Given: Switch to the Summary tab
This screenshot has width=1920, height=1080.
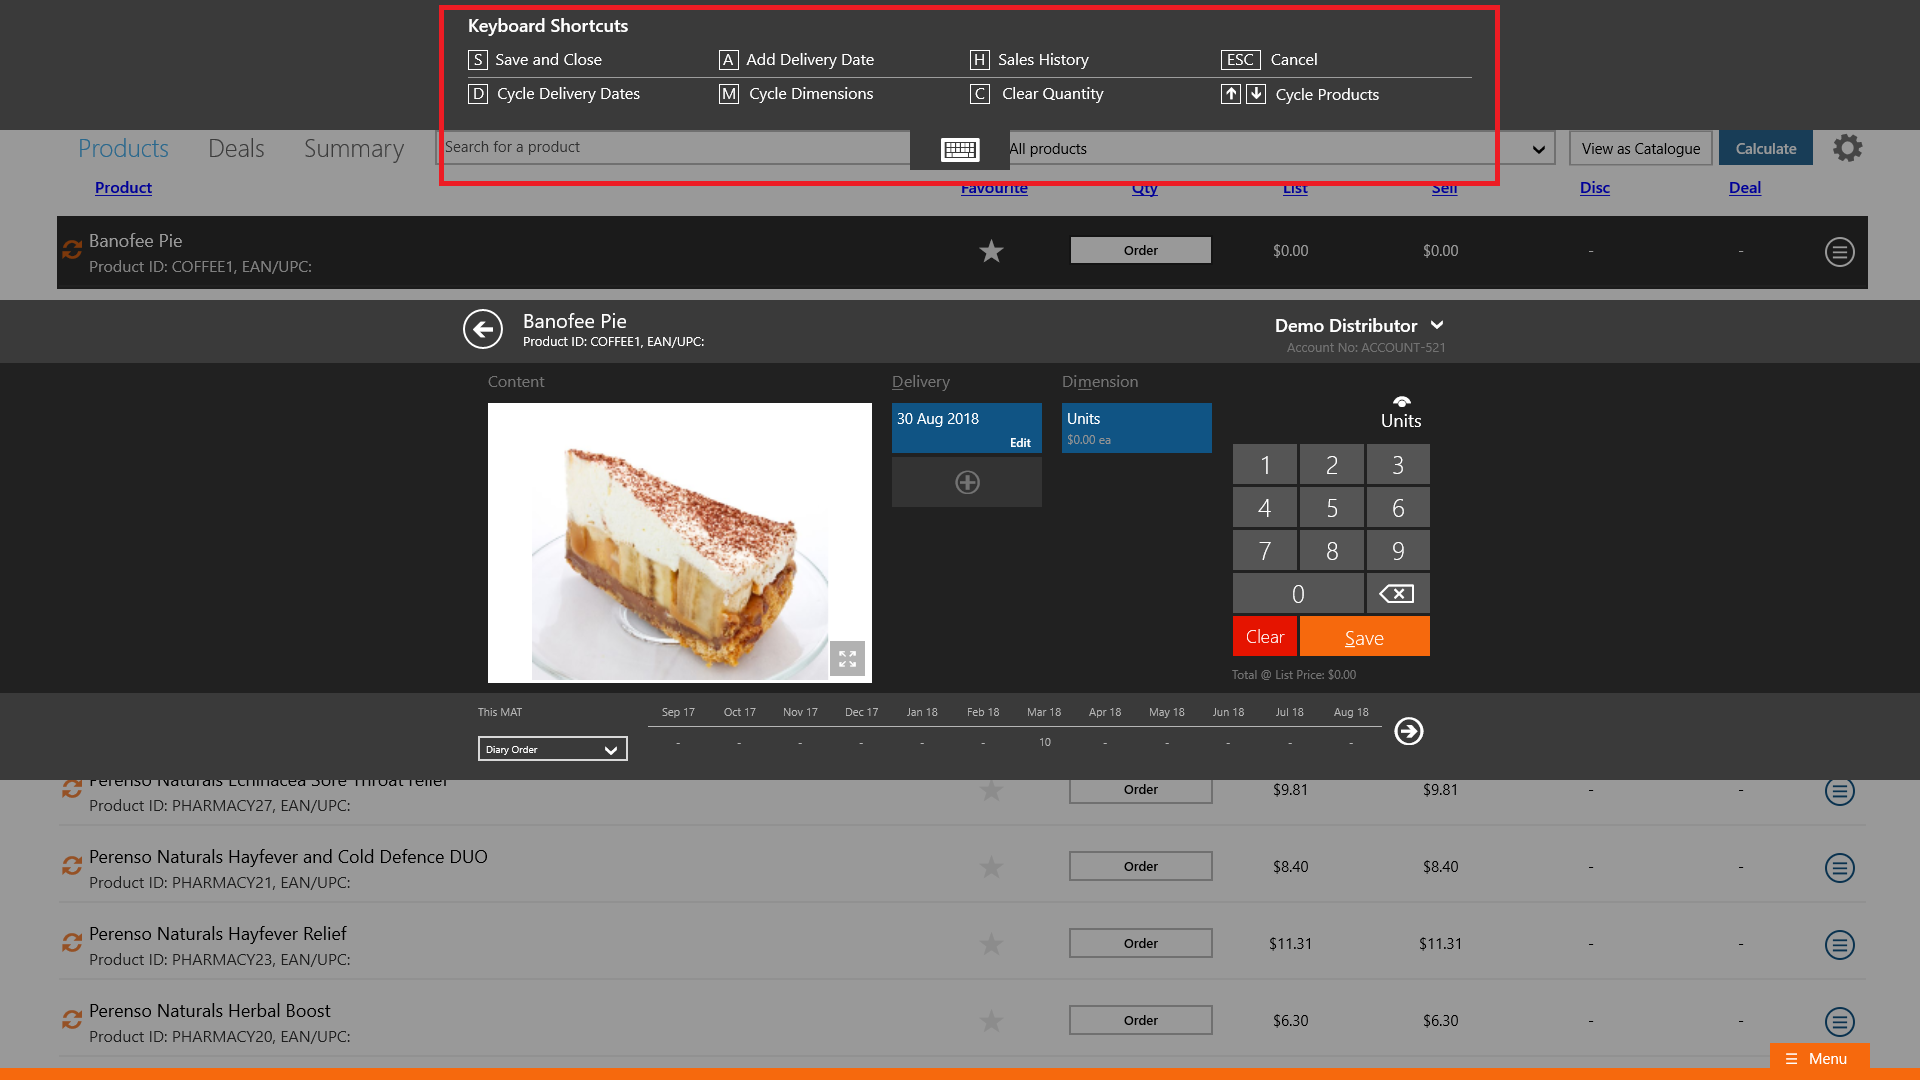Looking at the screenshot, I should [354, 149].
